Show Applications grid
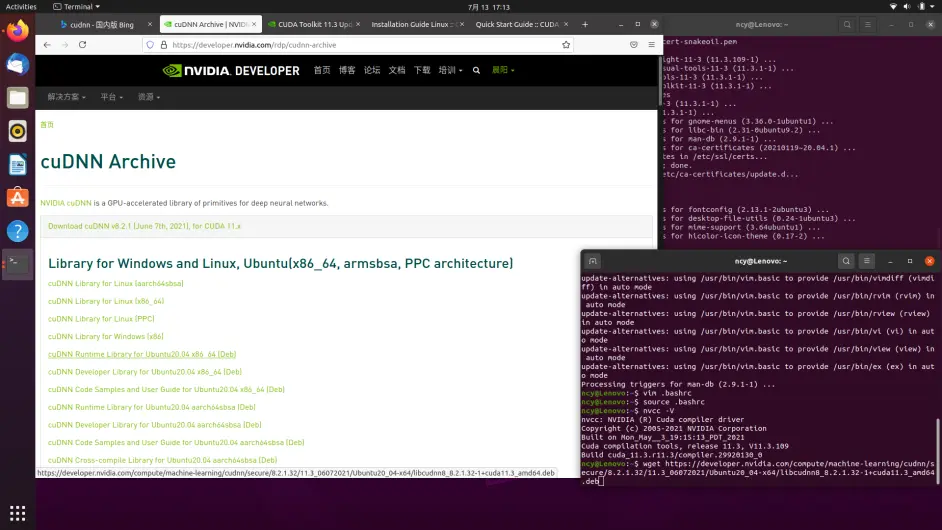The height and width of the screenshot is (530, 942). coord(17,513)
